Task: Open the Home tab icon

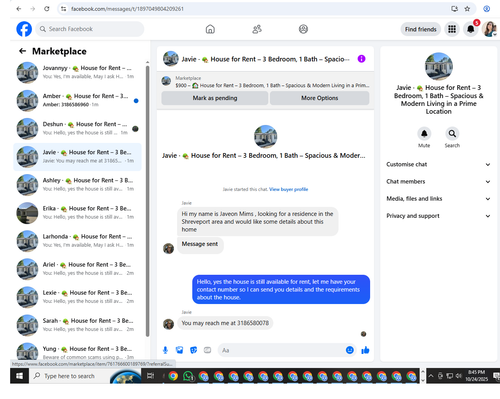Action: point(210,29)
